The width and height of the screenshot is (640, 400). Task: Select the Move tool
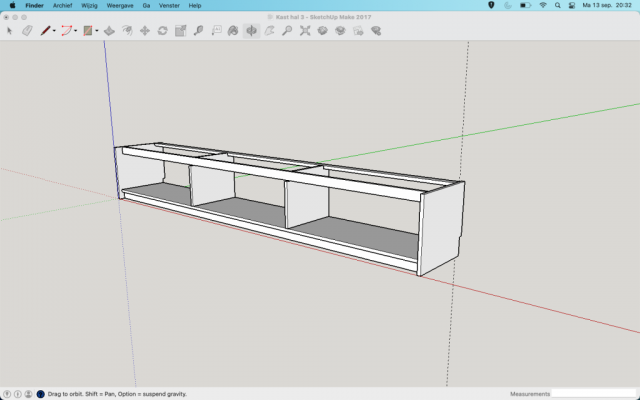pos(145,31)
